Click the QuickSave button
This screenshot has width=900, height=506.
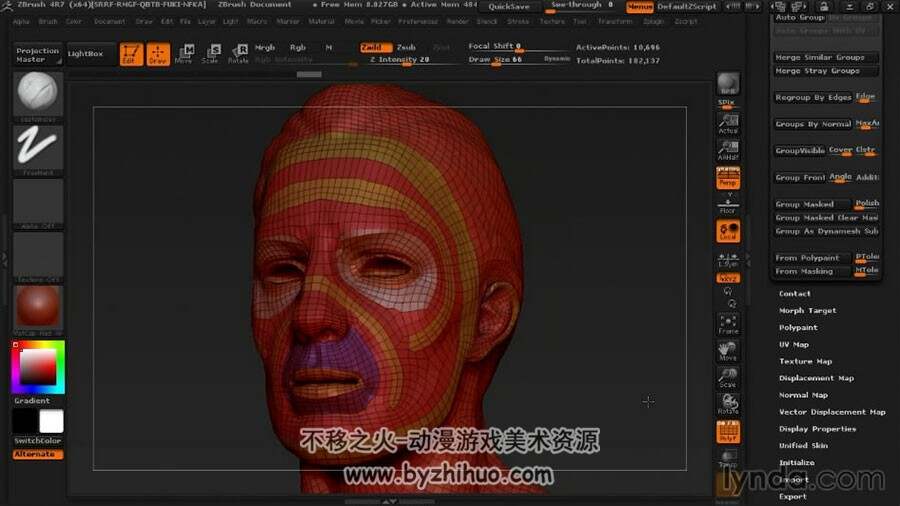[x=509, y=7]
